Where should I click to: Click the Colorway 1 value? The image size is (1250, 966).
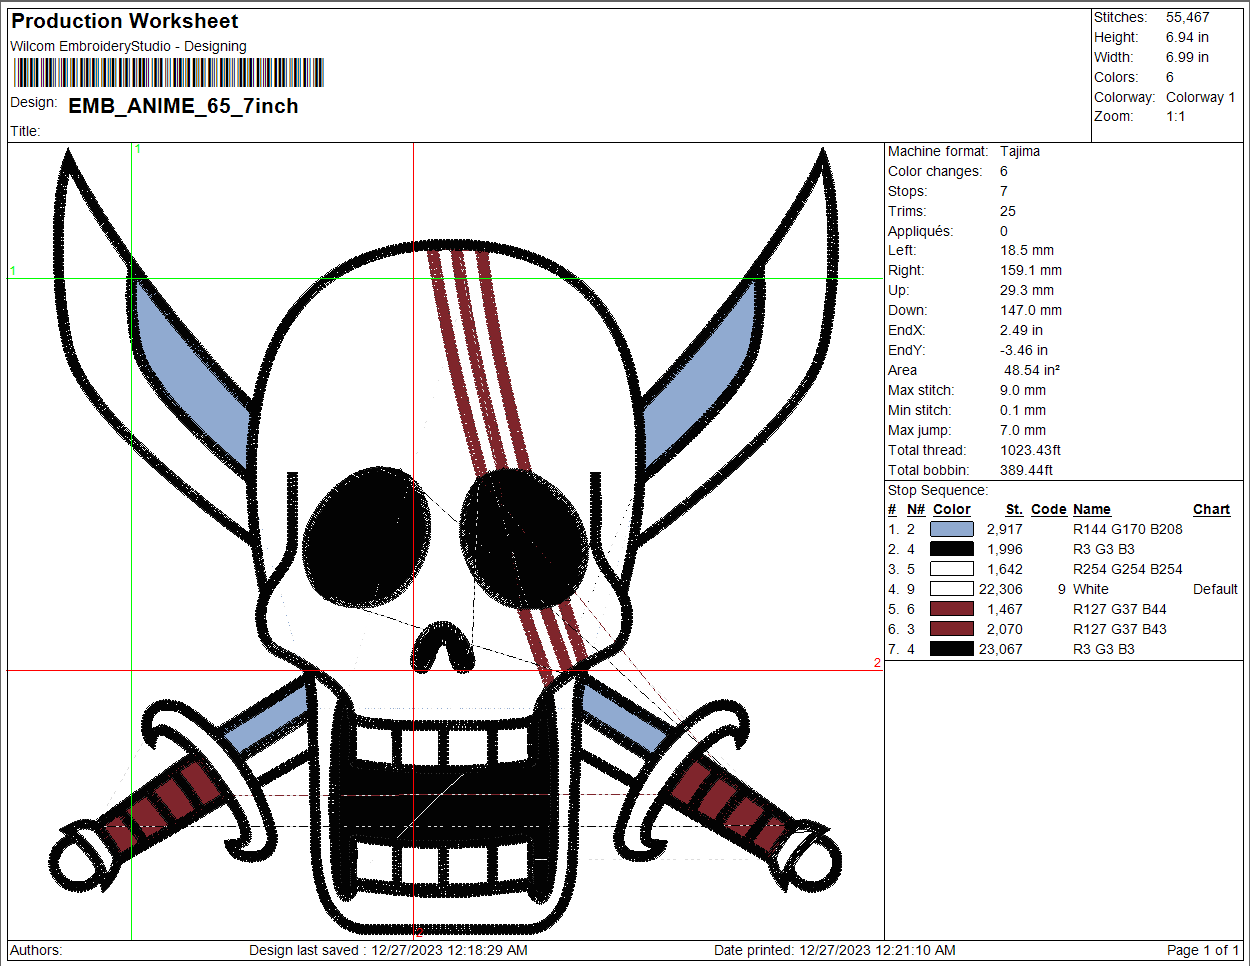pos(1200,97)
